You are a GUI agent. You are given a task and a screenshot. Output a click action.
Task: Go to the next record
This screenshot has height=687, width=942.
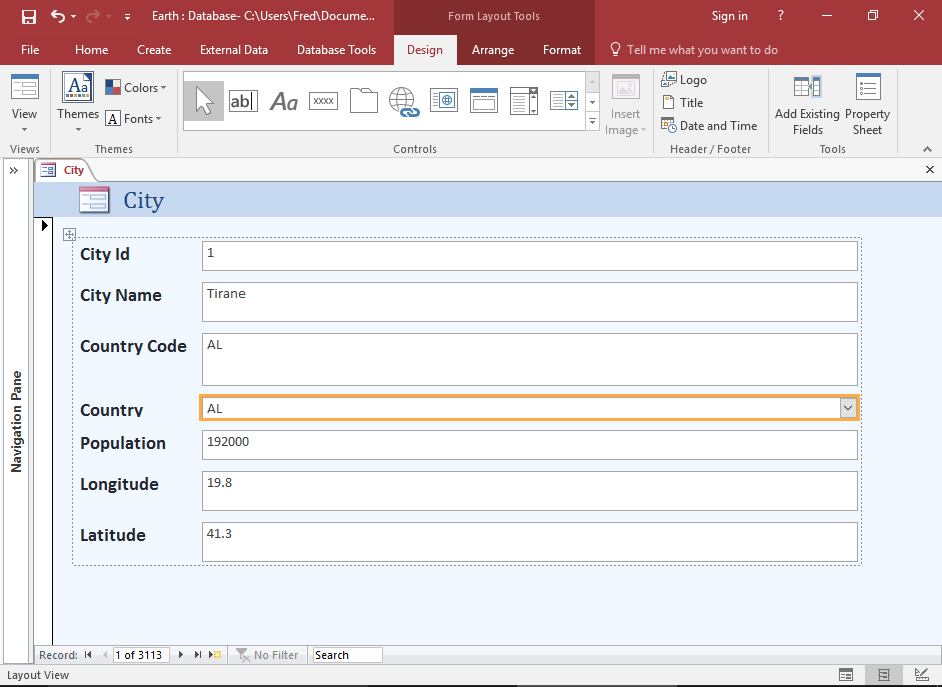[x=181, y=655]
